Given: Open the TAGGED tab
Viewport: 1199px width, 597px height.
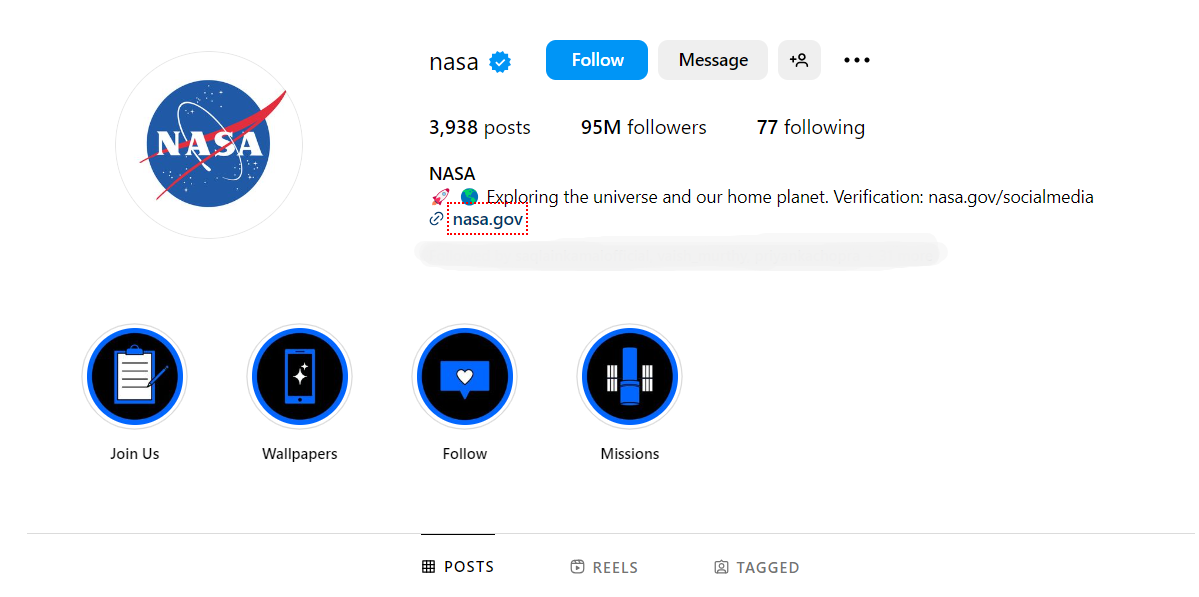Looking at the screenshot, I should 757,566.
